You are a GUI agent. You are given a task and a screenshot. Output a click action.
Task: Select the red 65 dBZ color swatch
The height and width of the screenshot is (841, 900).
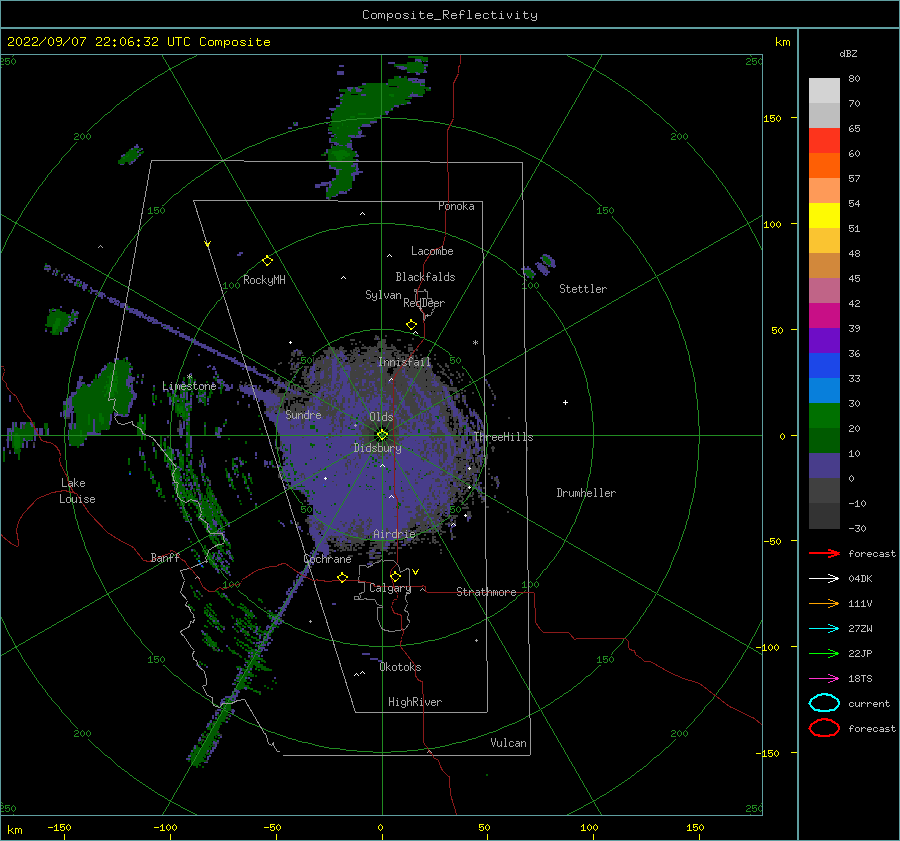click(824, 140)
